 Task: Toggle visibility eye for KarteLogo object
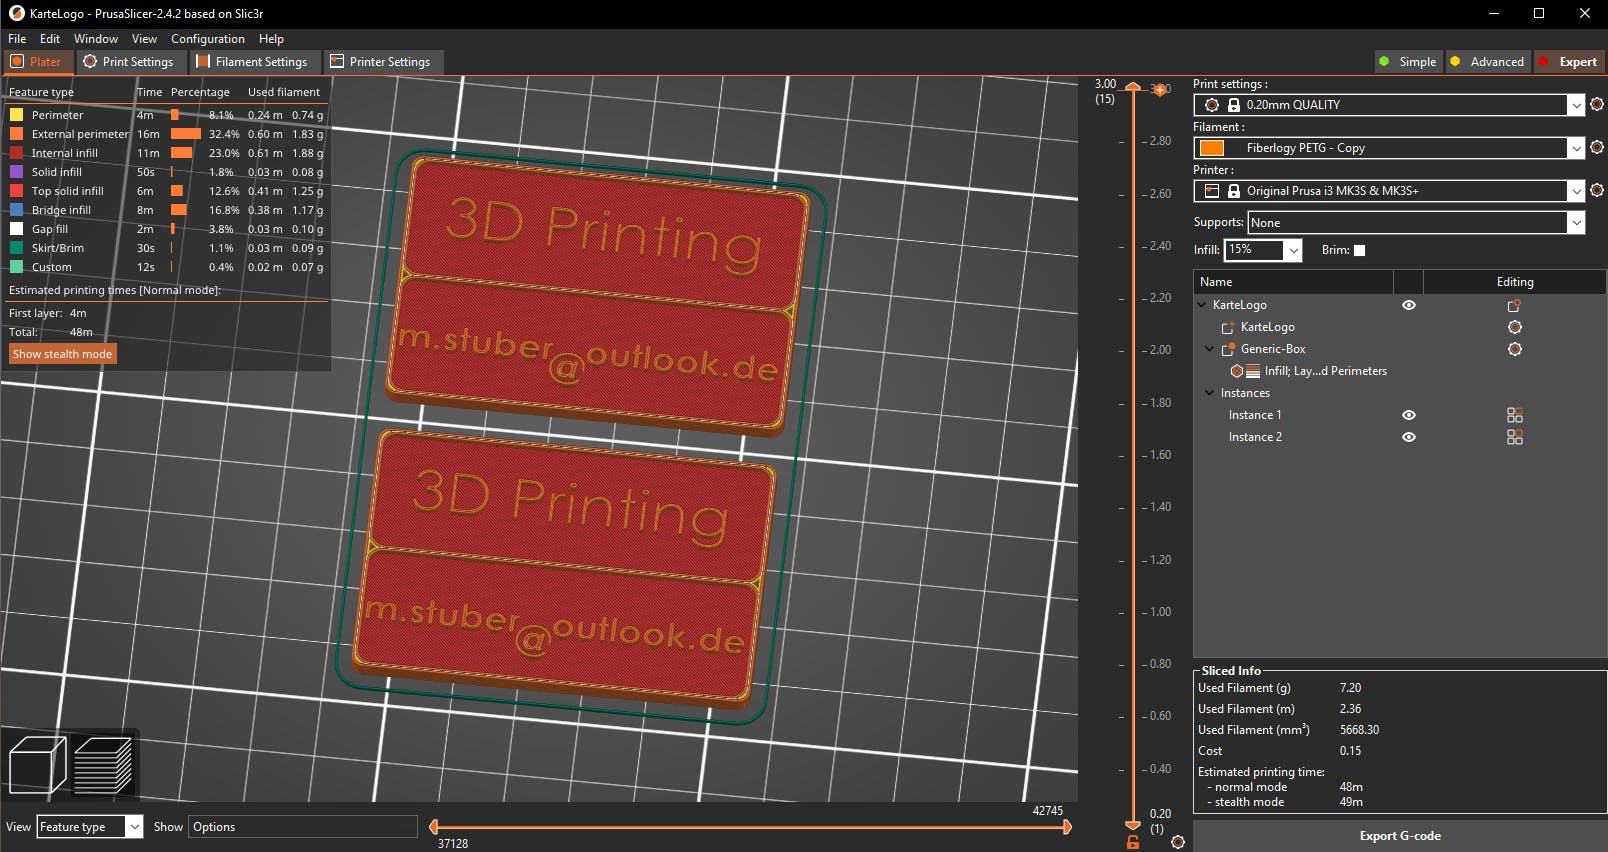[x=1409, y=305]
